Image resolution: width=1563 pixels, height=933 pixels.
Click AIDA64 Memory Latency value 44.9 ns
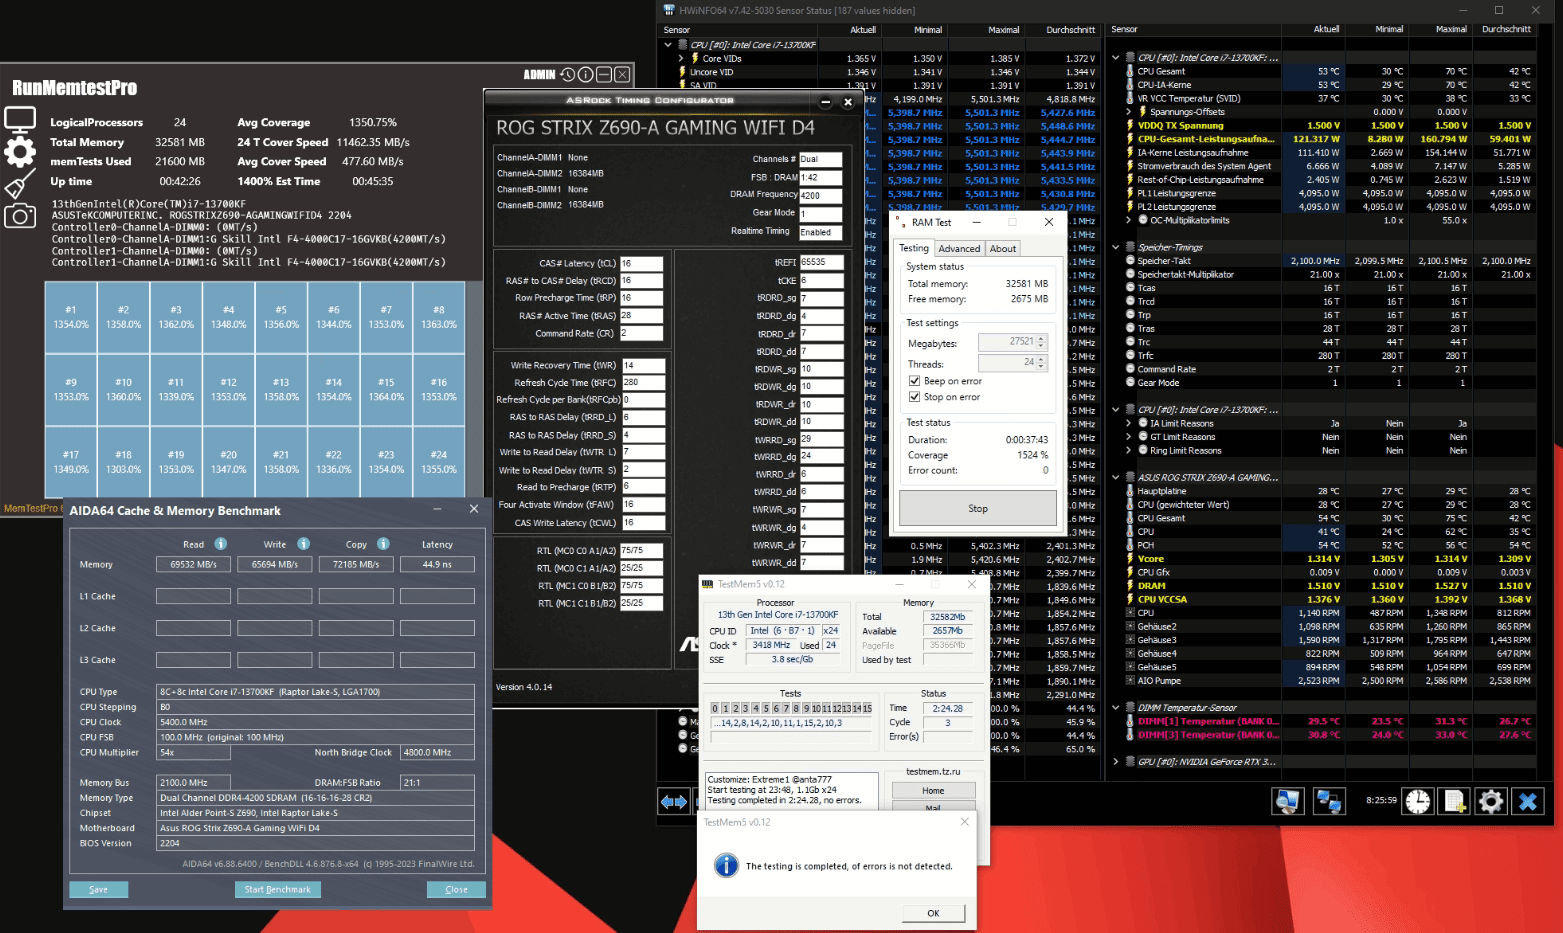(x=437, y=564)
